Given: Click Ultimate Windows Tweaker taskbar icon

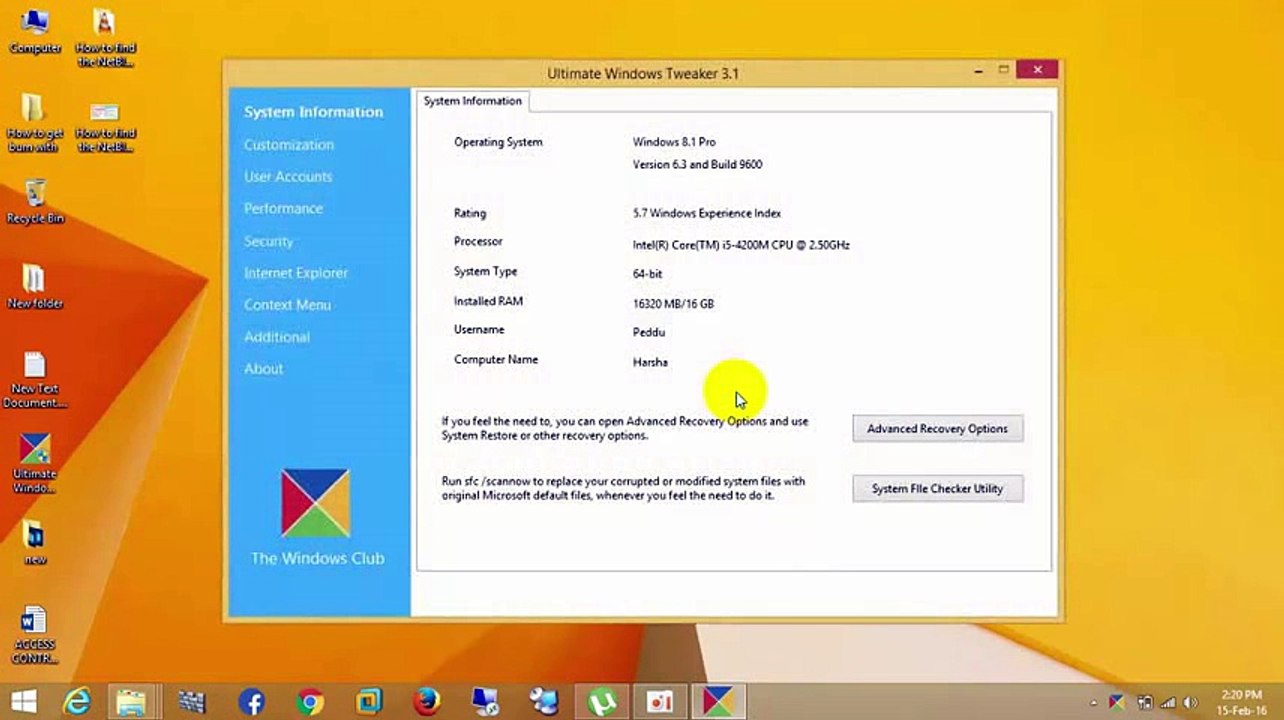Looking at the screenshot, I should pyautogui.click(x=718, y=703).
